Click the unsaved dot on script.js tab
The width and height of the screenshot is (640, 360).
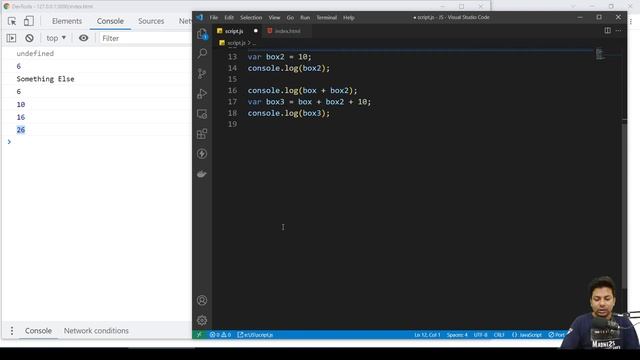pos(256,31)
